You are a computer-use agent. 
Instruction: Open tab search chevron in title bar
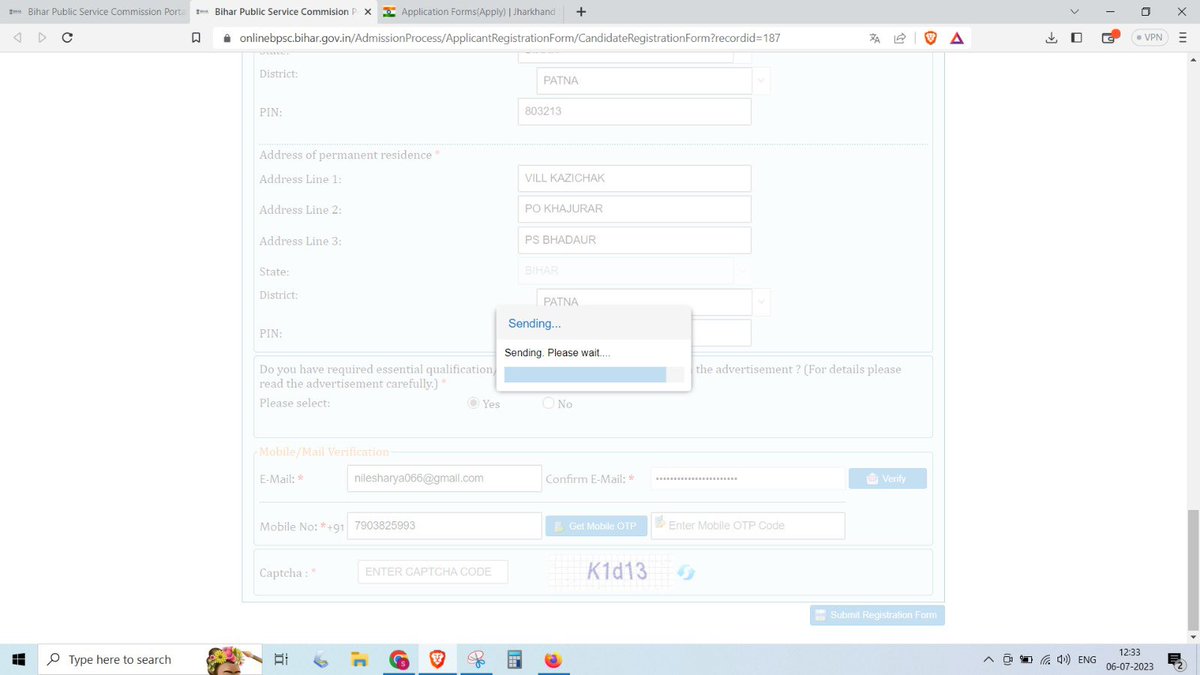coord(1074,12)
